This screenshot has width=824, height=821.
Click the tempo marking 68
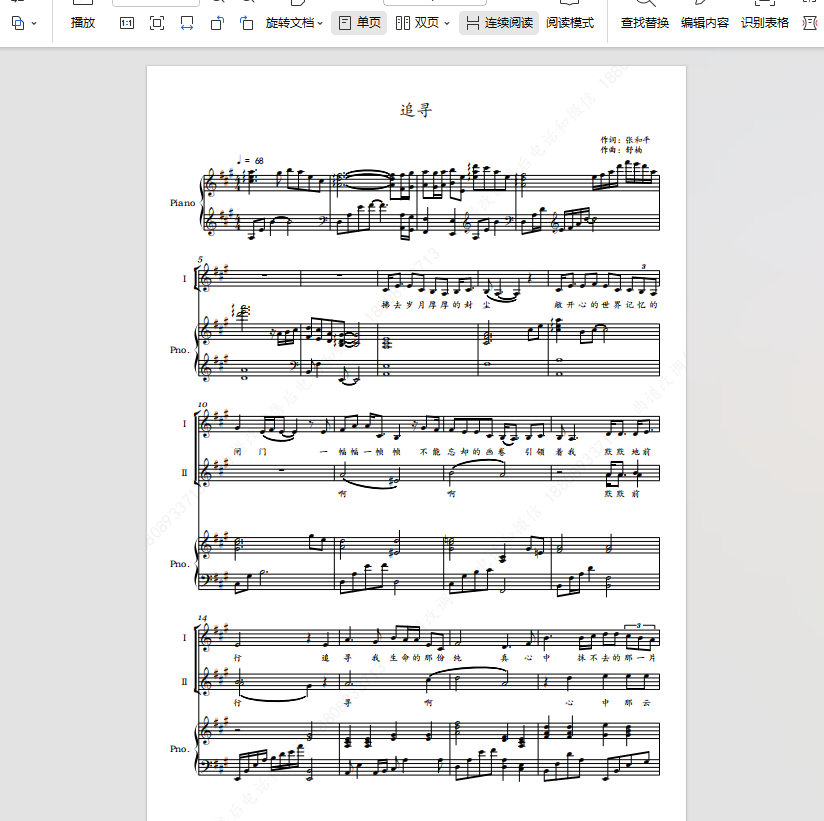(250, 160)
